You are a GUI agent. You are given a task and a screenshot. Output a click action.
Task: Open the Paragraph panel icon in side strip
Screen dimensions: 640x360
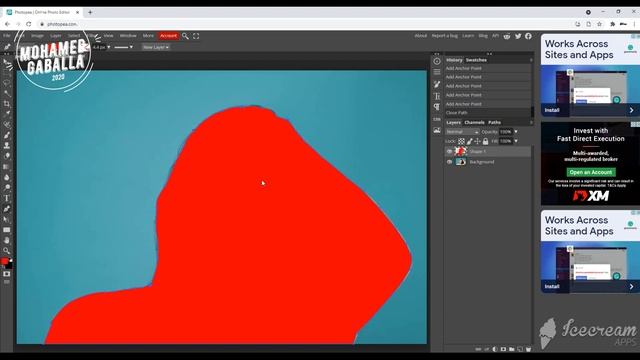coord(437,107)
